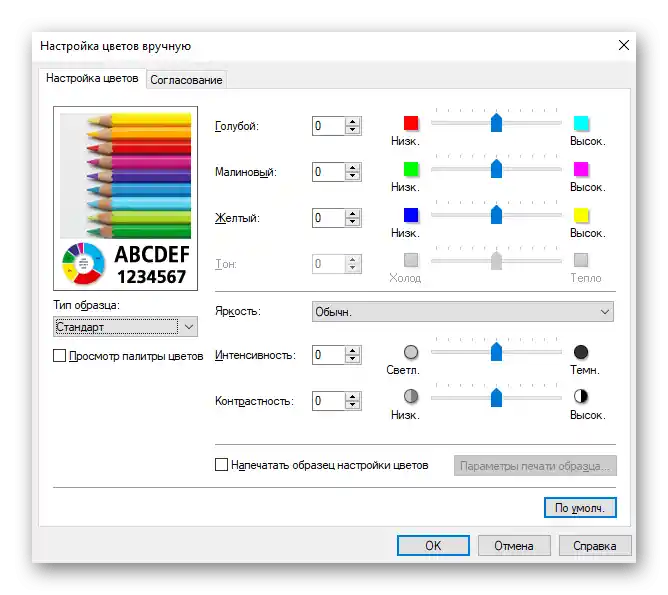Click the blue Низк. swatch for Желтый
Screen dimensions: 668x595
click(411, 215)
